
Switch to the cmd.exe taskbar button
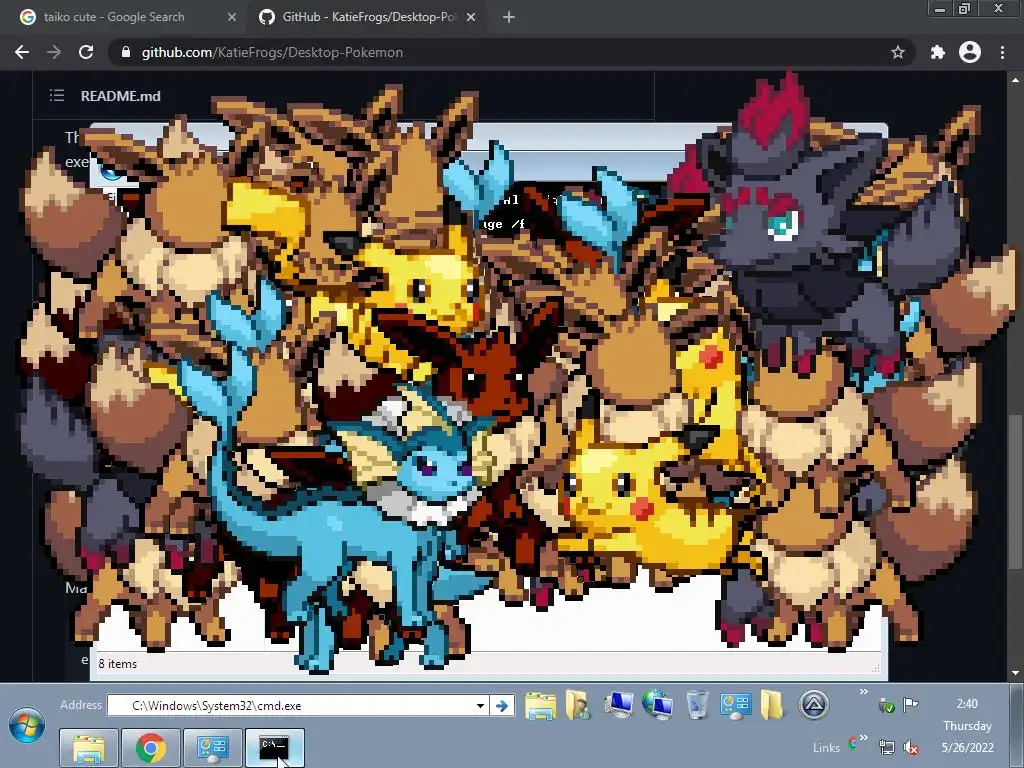point(275,748)
